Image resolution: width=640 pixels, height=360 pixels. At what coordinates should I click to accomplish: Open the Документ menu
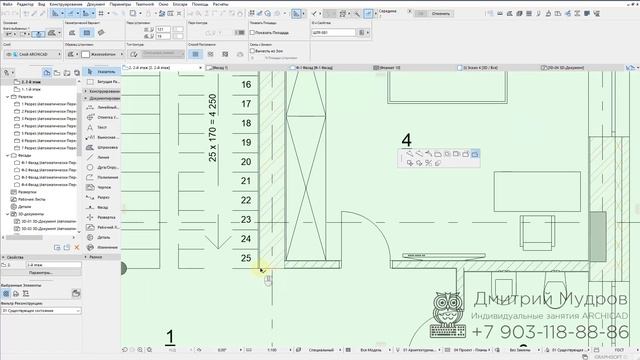(96, 4)
